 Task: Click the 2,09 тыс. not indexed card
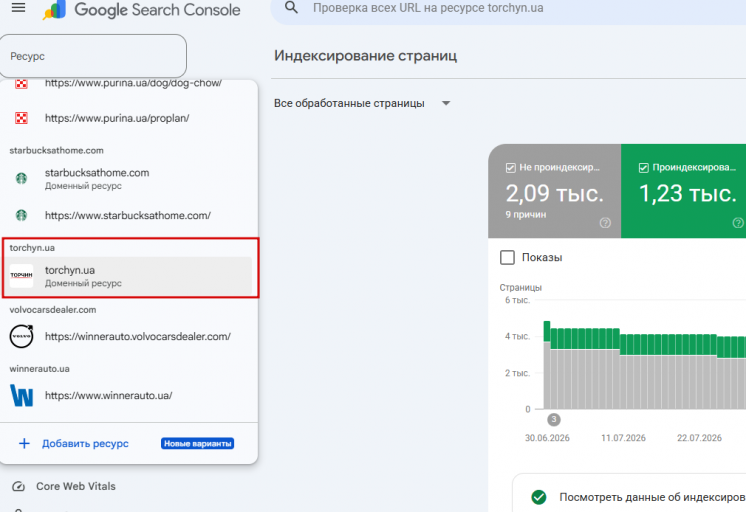point(555,191)
